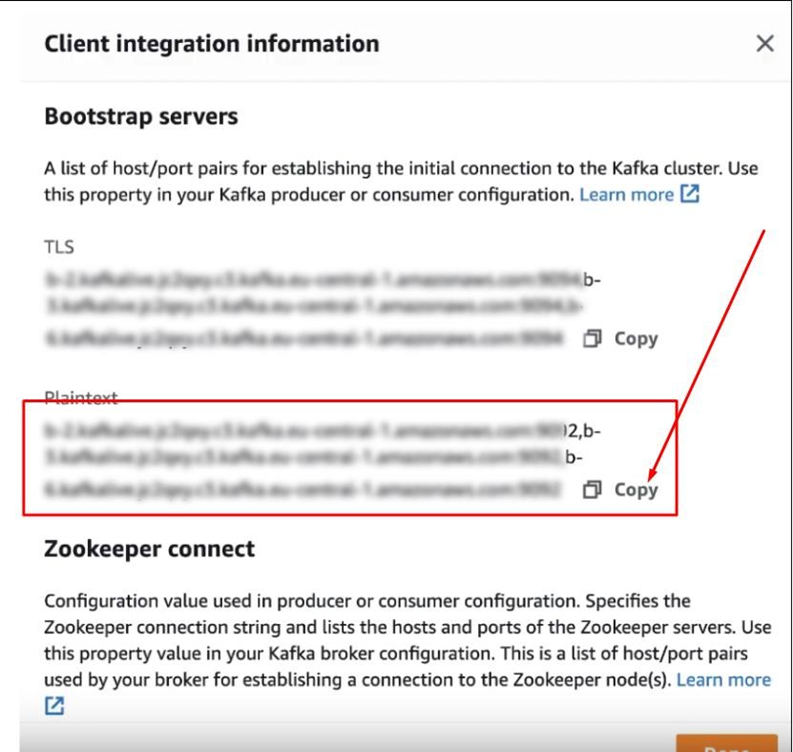Click the blurred TLS bootstrap server string
This screenshot has height=752, width=793.
[x=310, y=309]
